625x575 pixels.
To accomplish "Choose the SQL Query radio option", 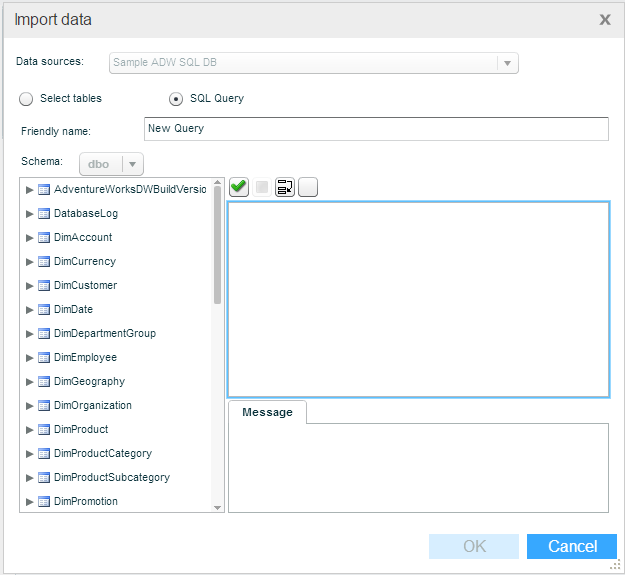I will coord(177,99).
